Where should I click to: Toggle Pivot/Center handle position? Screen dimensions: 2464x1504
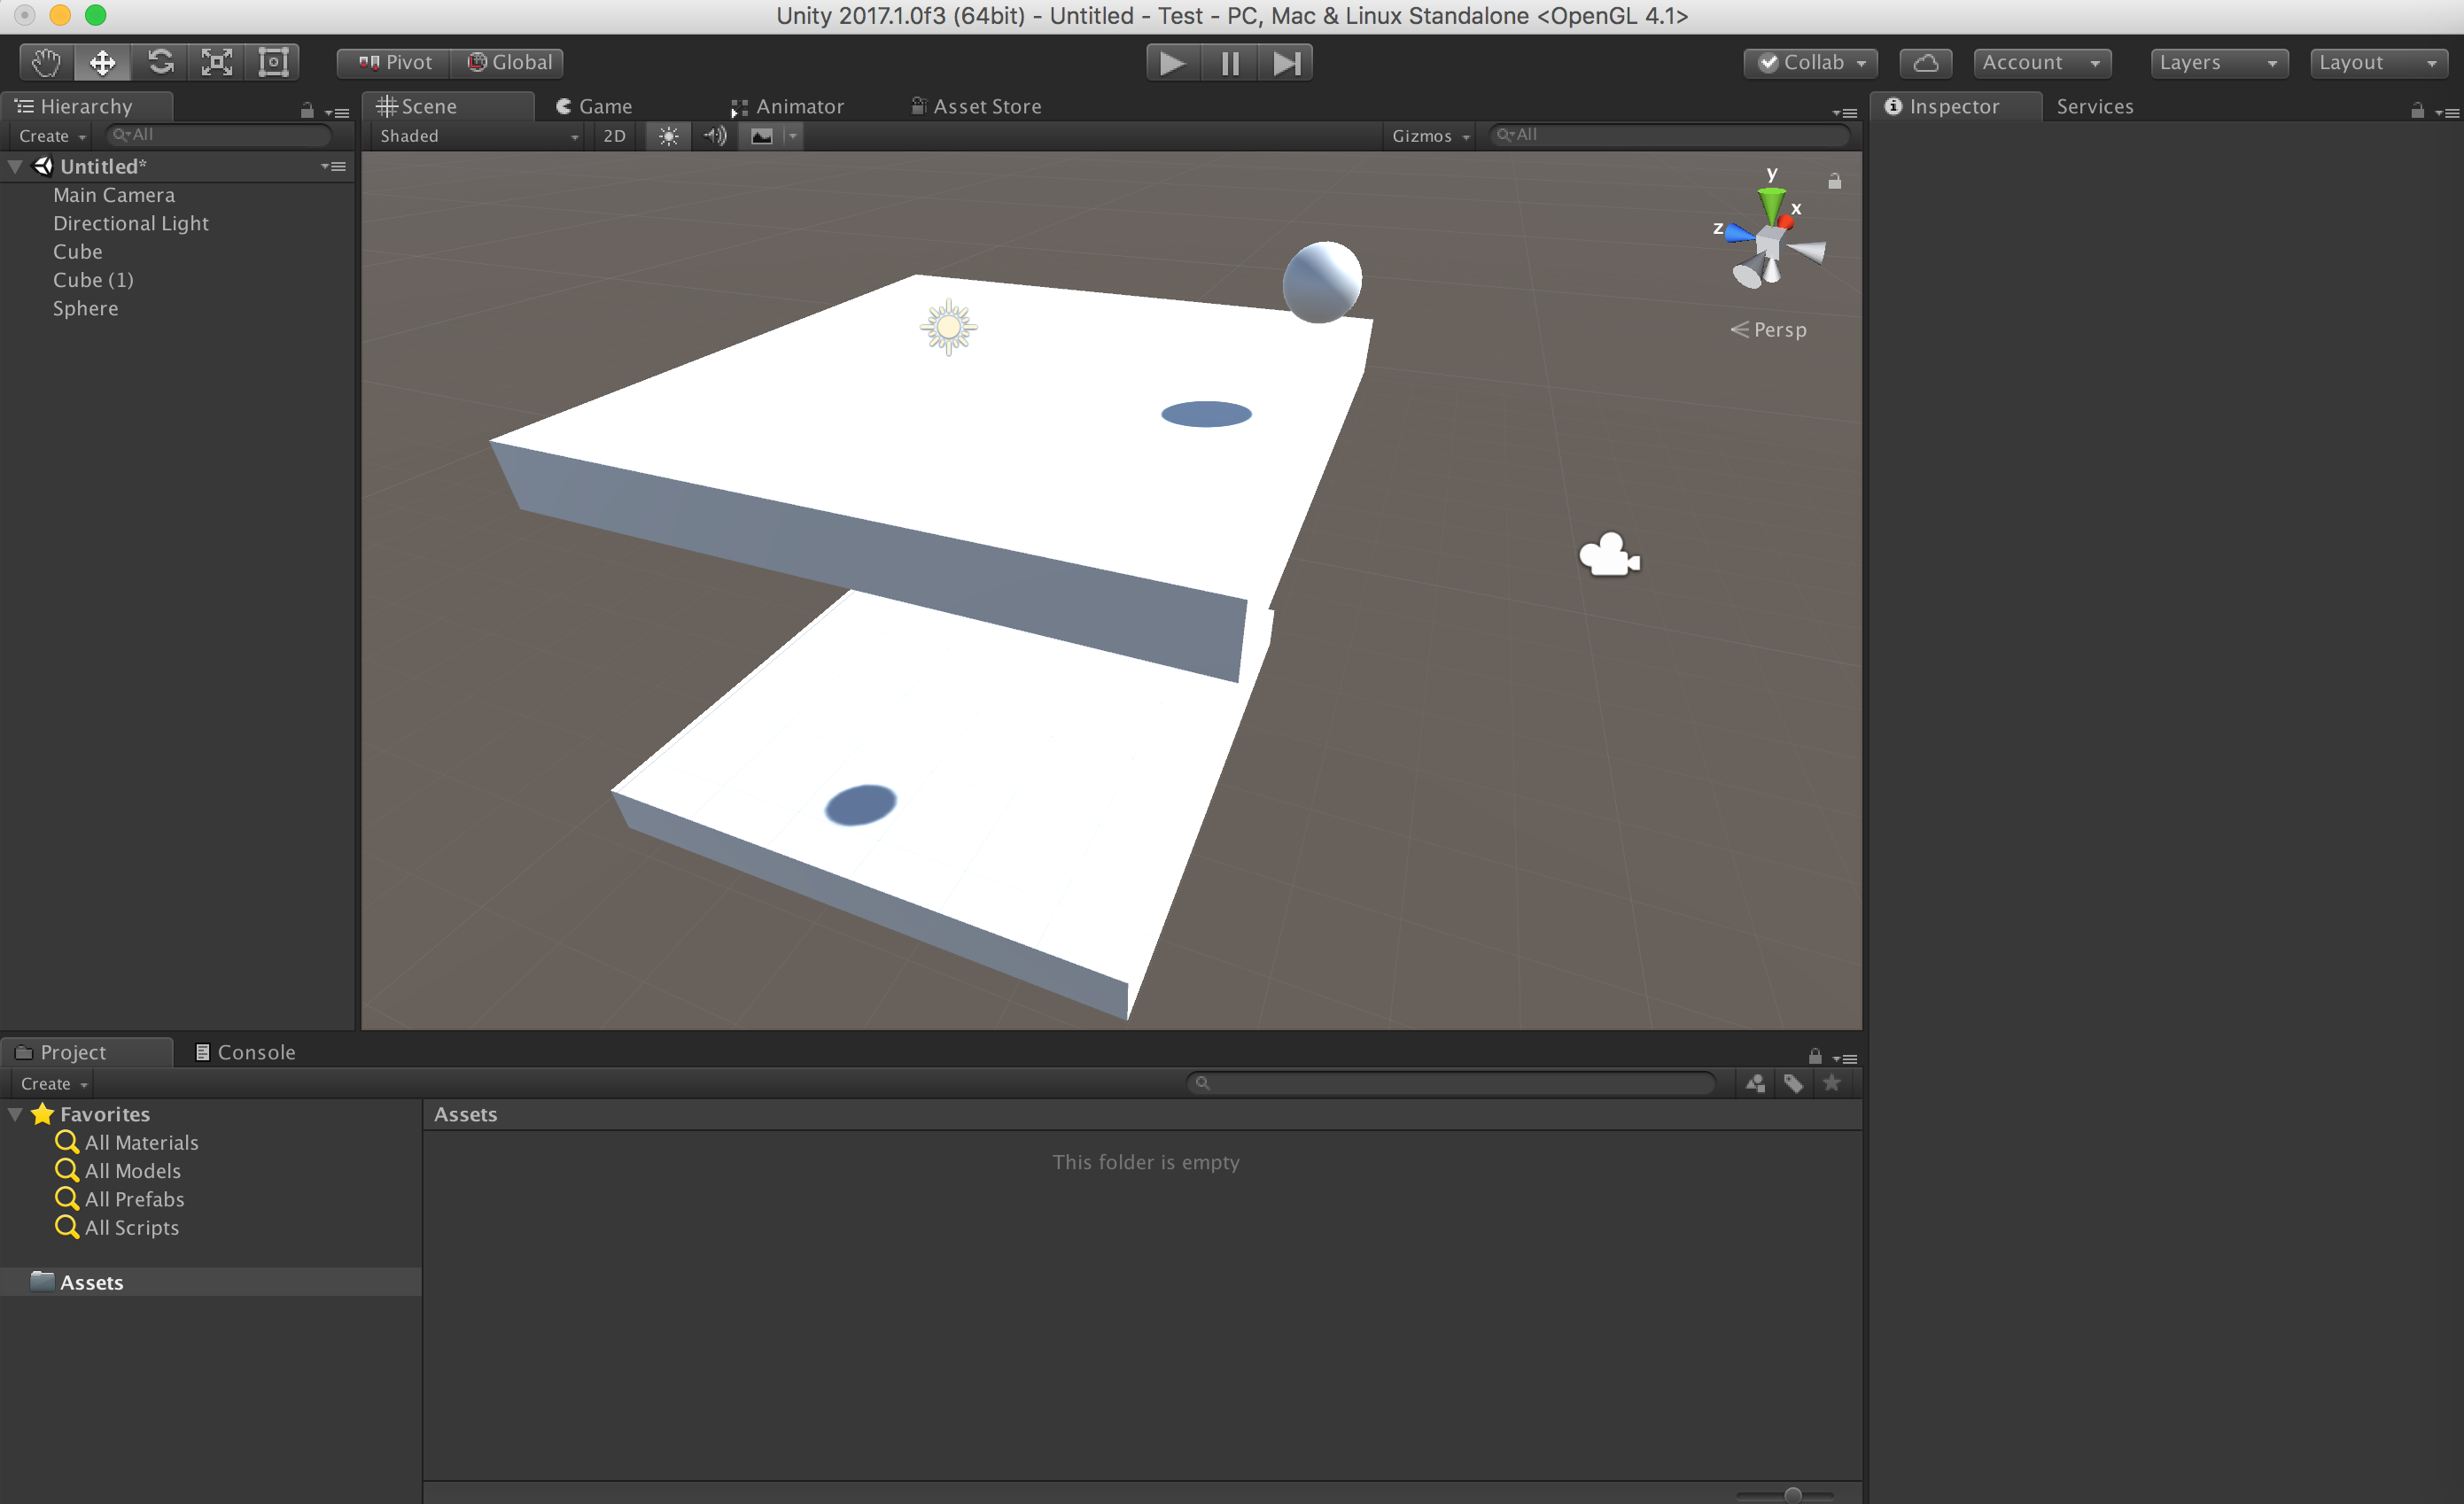pos(394,62)
